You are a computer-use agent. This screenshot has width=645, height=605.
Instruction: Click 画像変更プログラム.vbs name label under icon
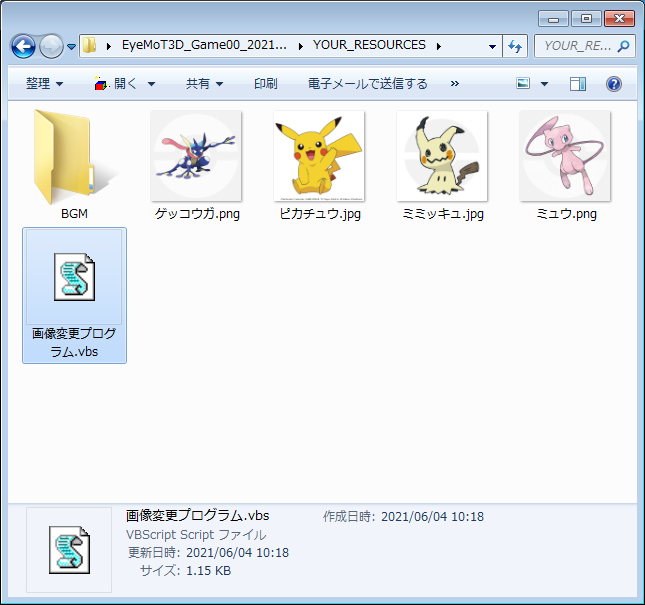coord(74,343)
